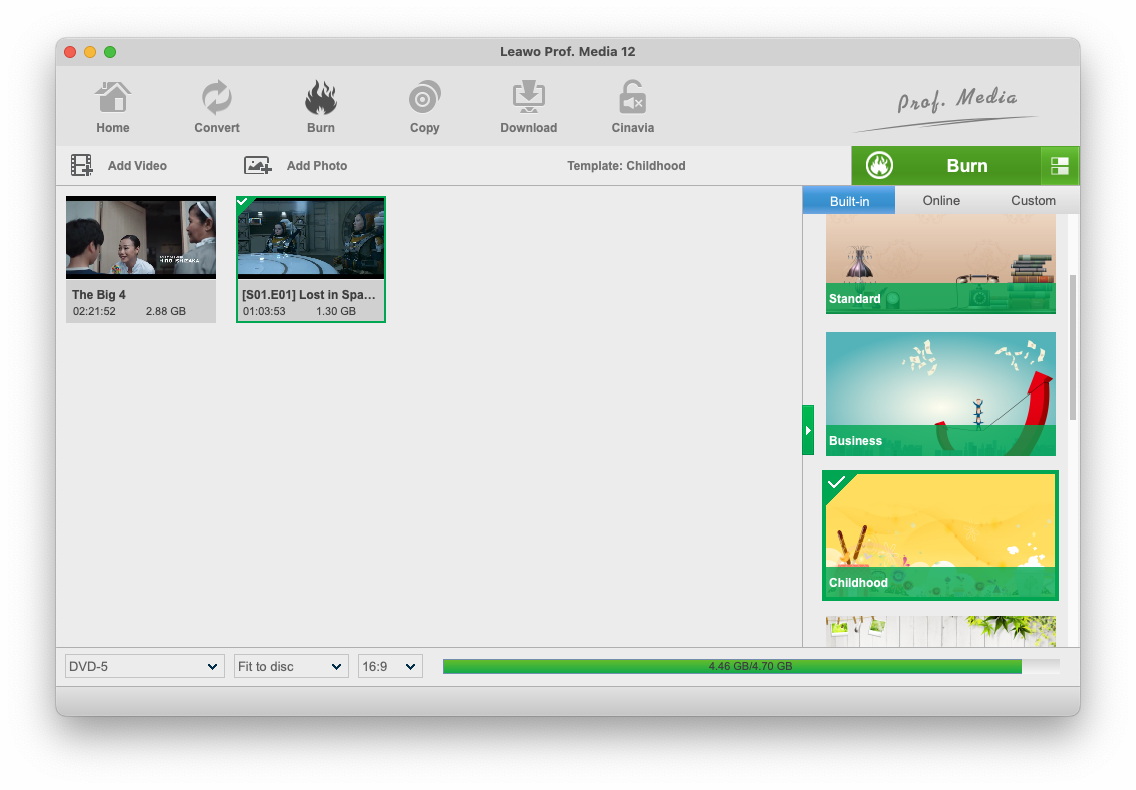This screenshot has width=1136, height=790.
Task: Click the Add Photo picture icon
Action: 257,165
